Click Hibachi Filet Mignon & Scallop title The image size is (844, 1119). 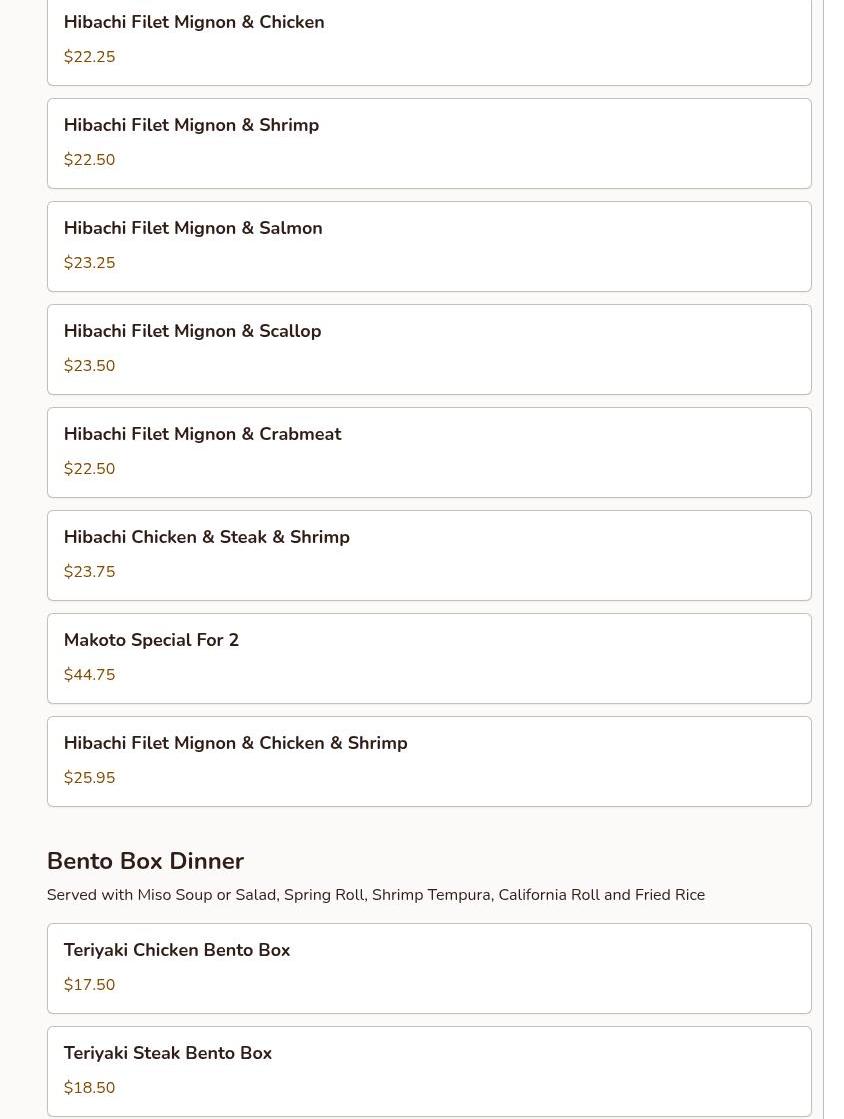pos(193,331)
